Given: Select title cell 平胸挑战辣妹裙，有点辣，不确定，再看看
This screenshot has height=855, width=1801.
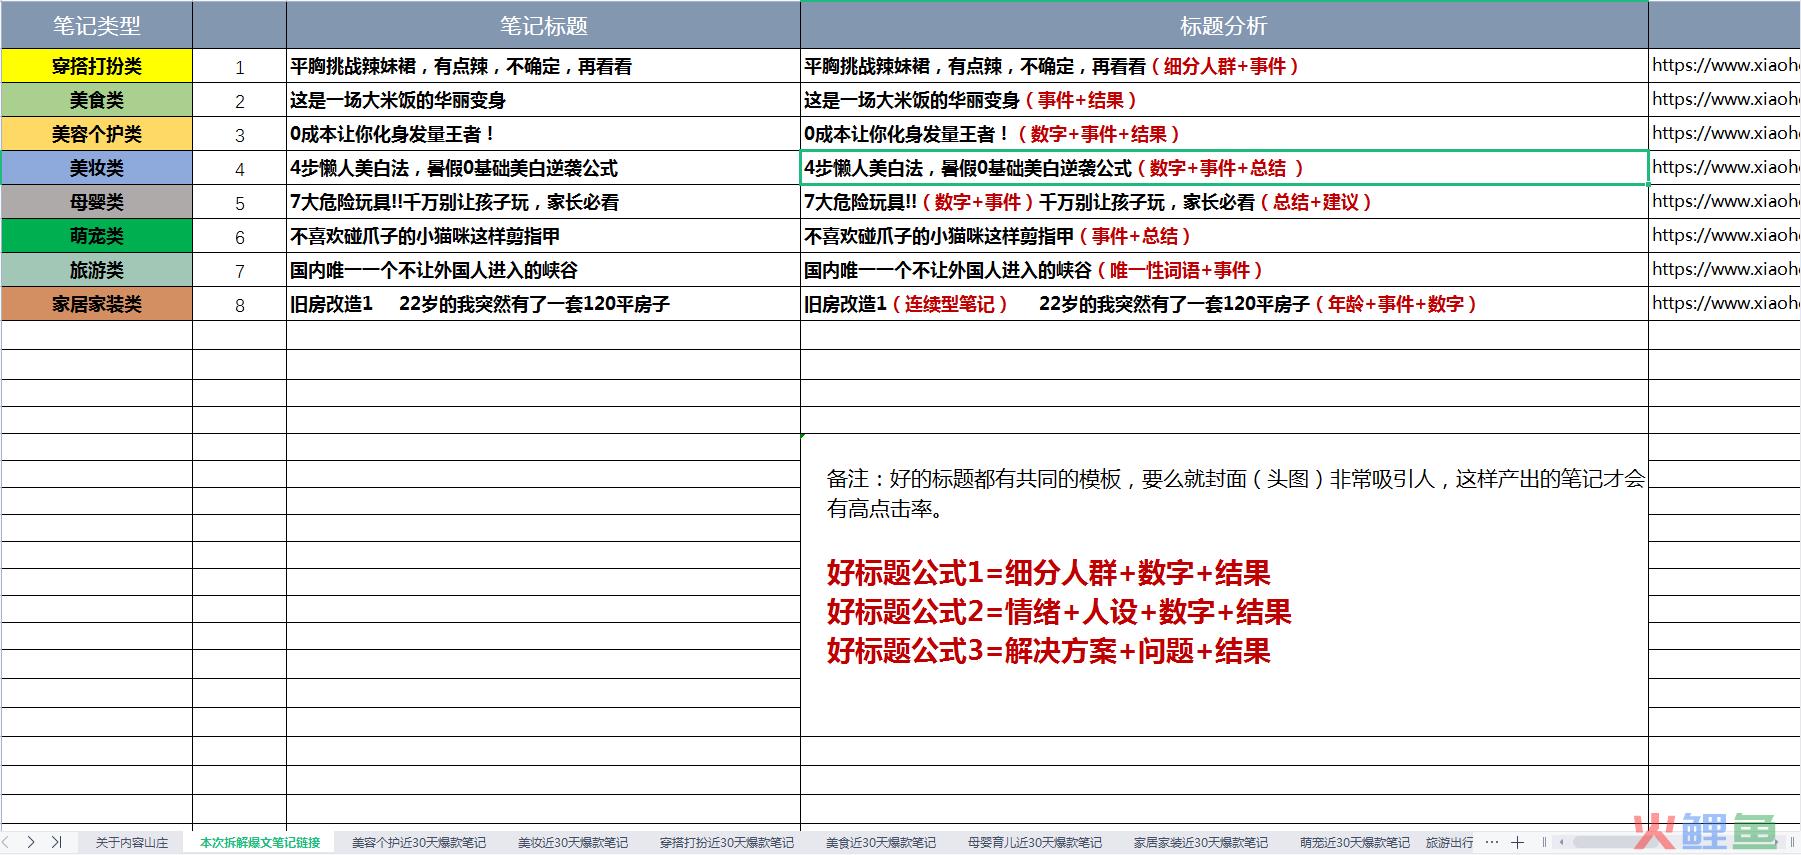Looking at the screenshot, I should coord(543,66).
